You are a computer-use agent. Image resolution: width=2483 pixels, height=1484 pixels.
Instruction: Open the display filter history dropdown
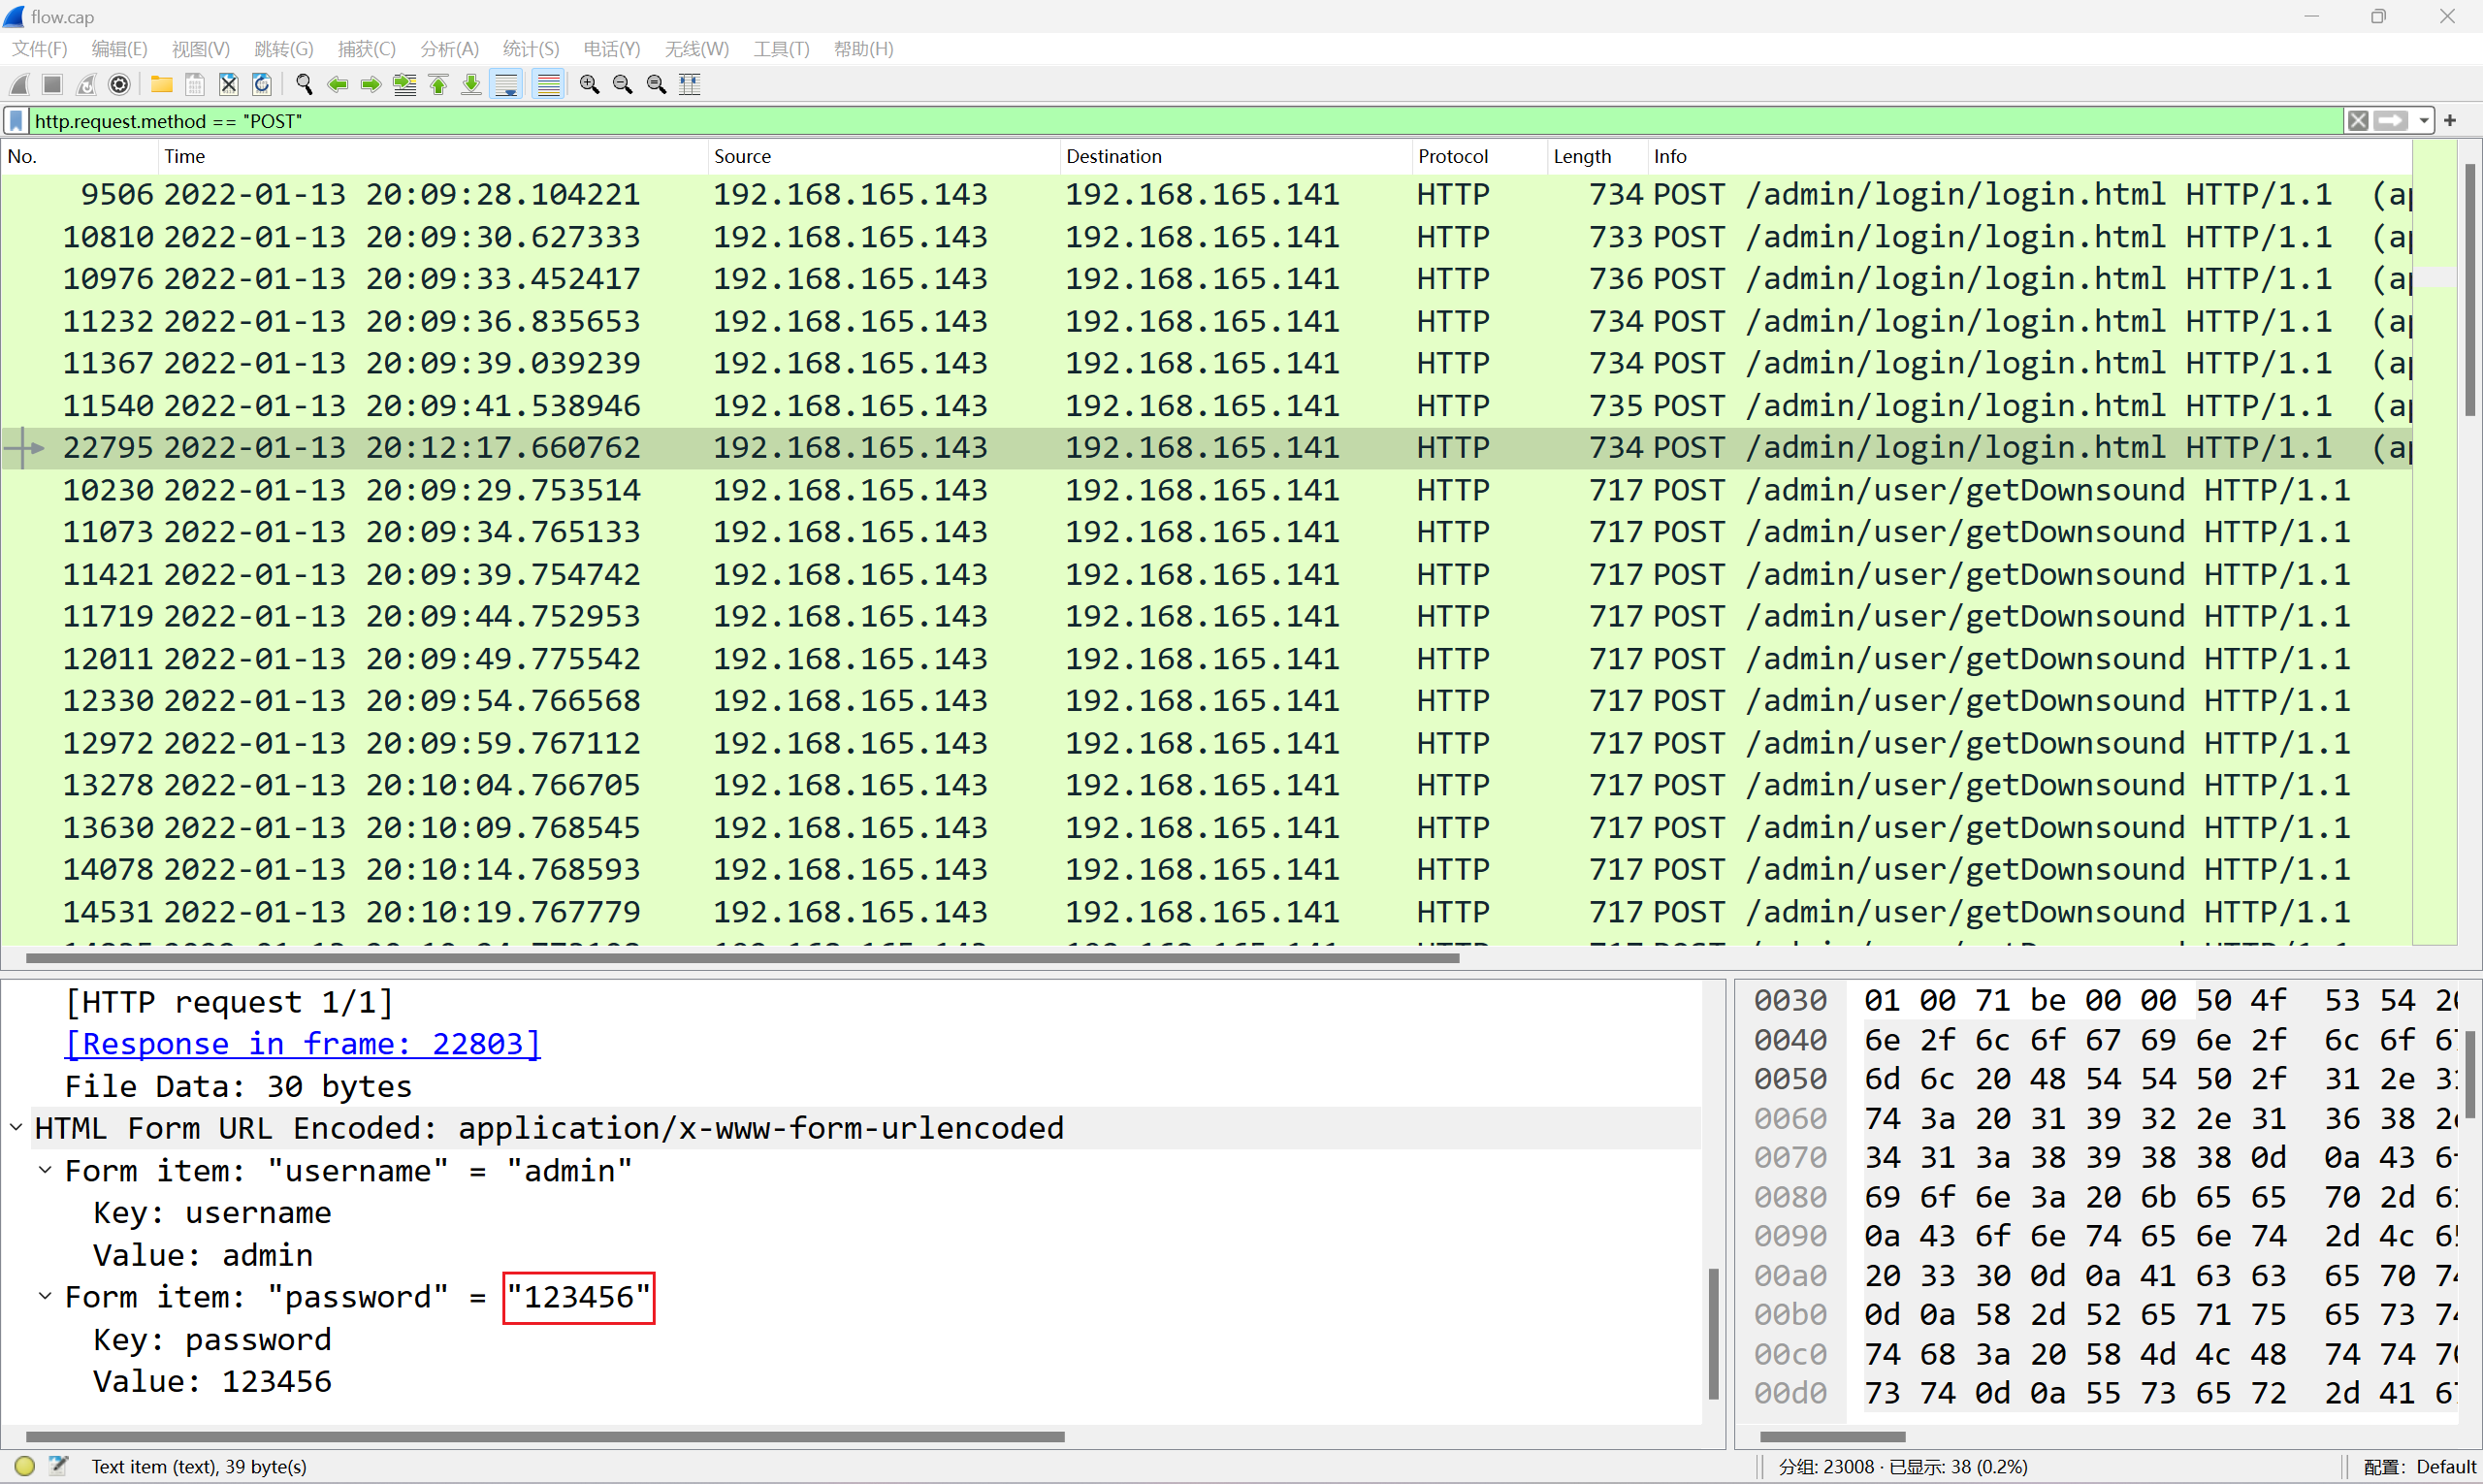click(x=2424, y=121)
